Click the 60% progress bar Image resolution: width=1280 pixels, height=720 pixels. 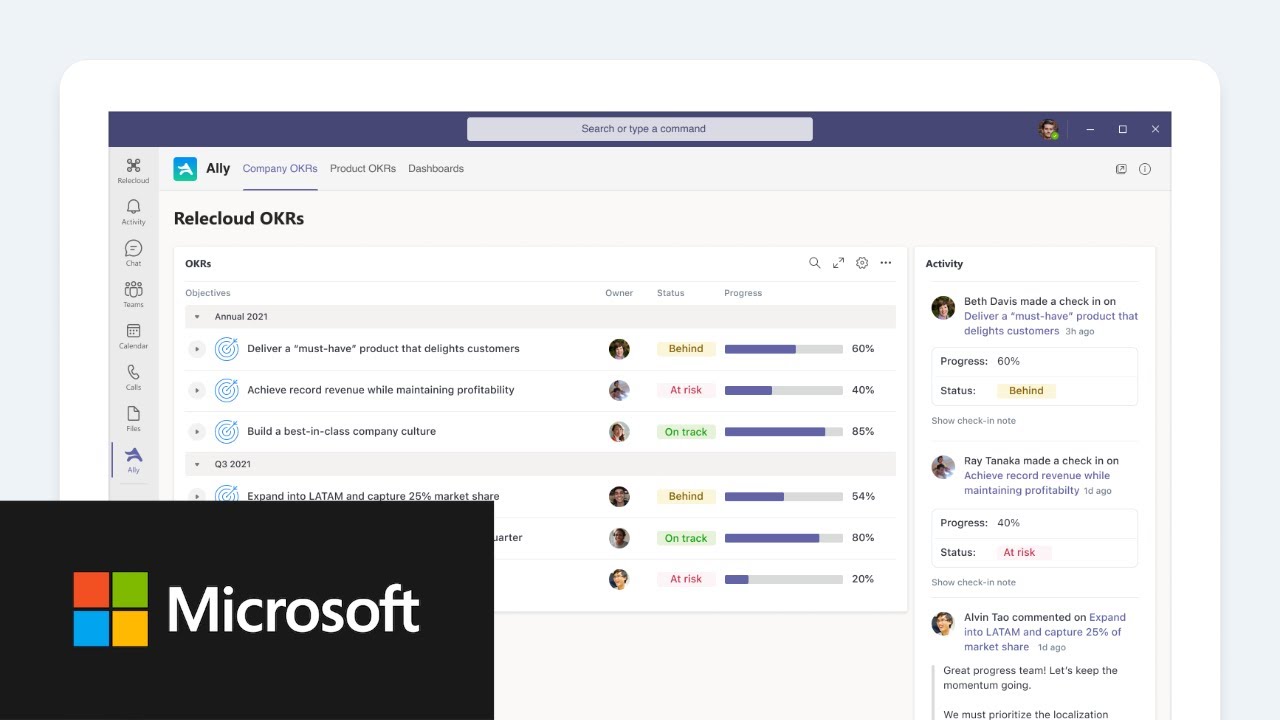pos(783,349)
